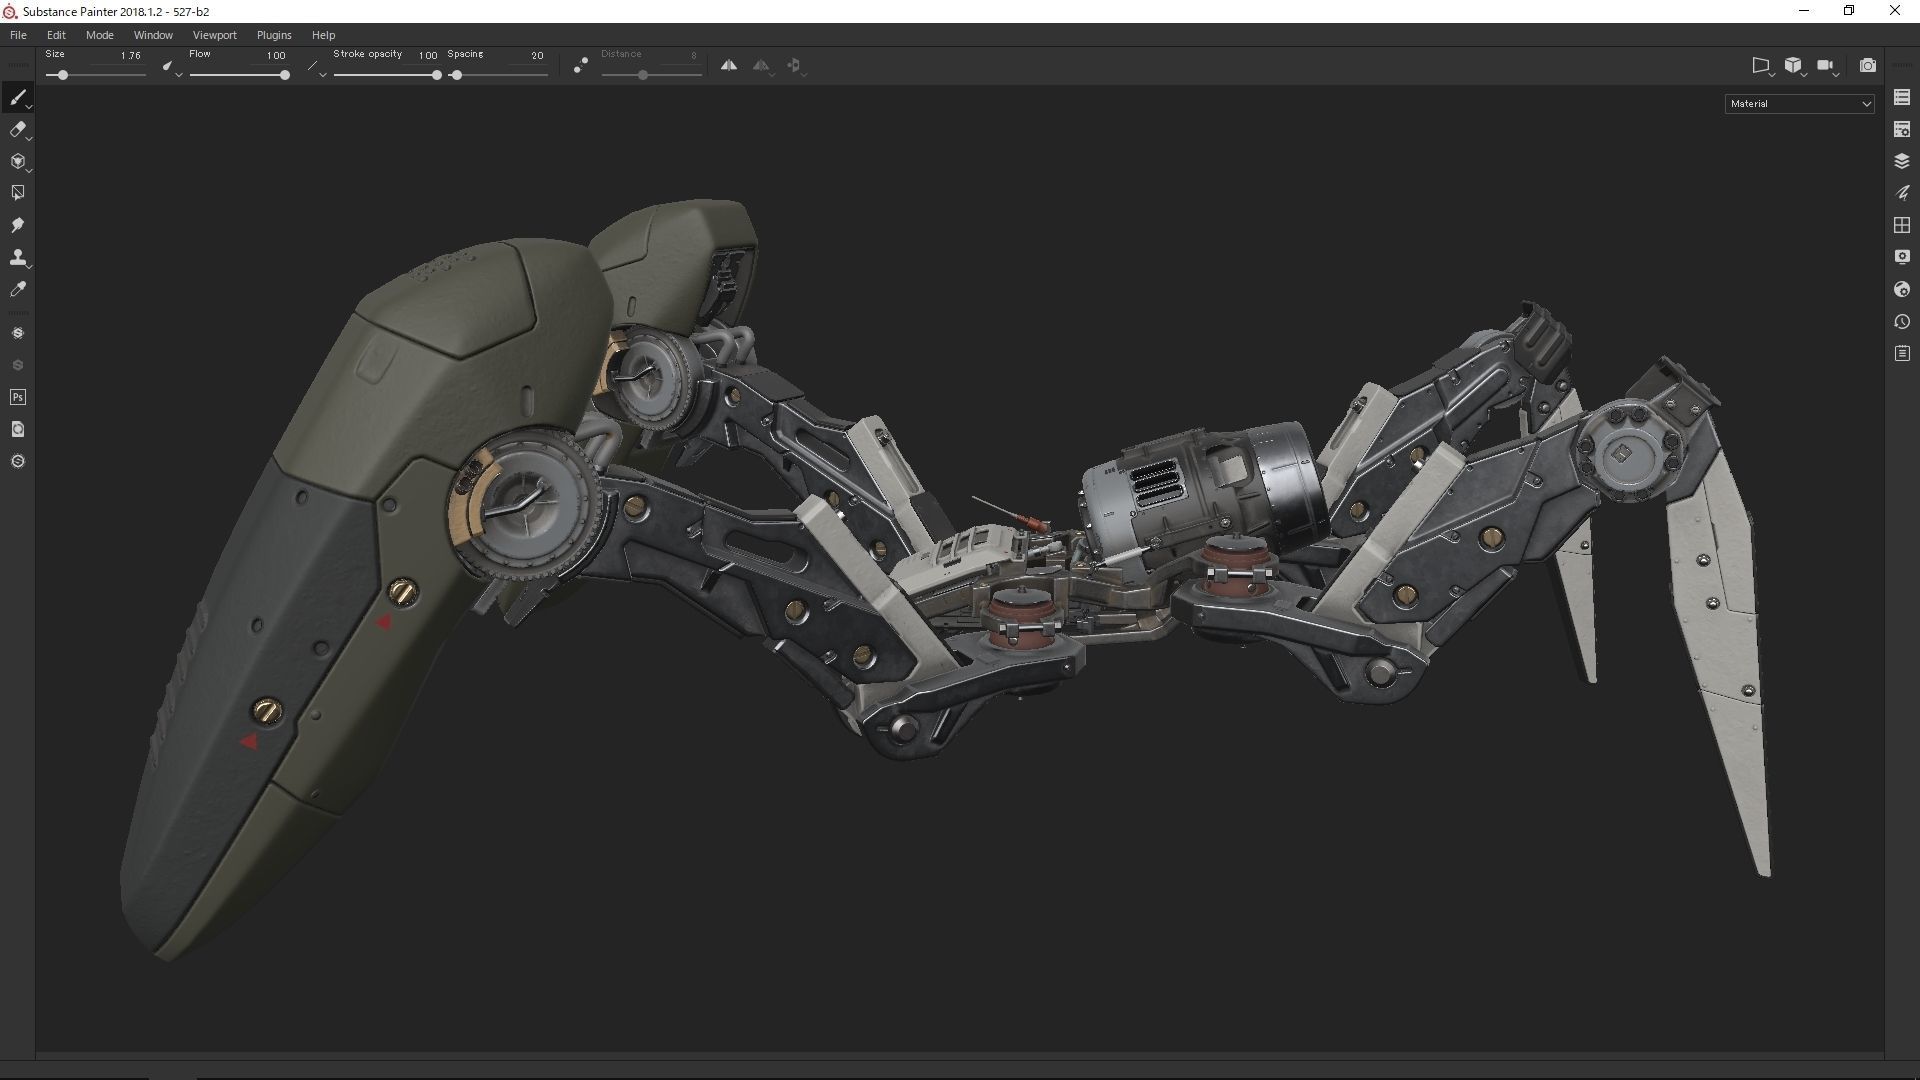Open the Symmetry settings icon
The image size is (1920, 1080).
coord(794,65)
